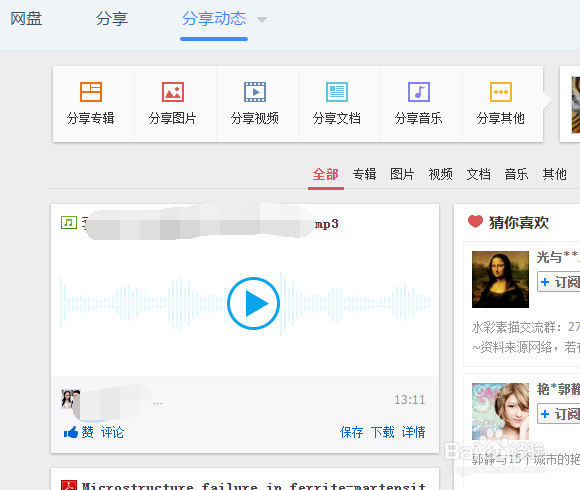
Task: Subscribe to the 艳*郭静 user
Action: [x=559, y=413]
